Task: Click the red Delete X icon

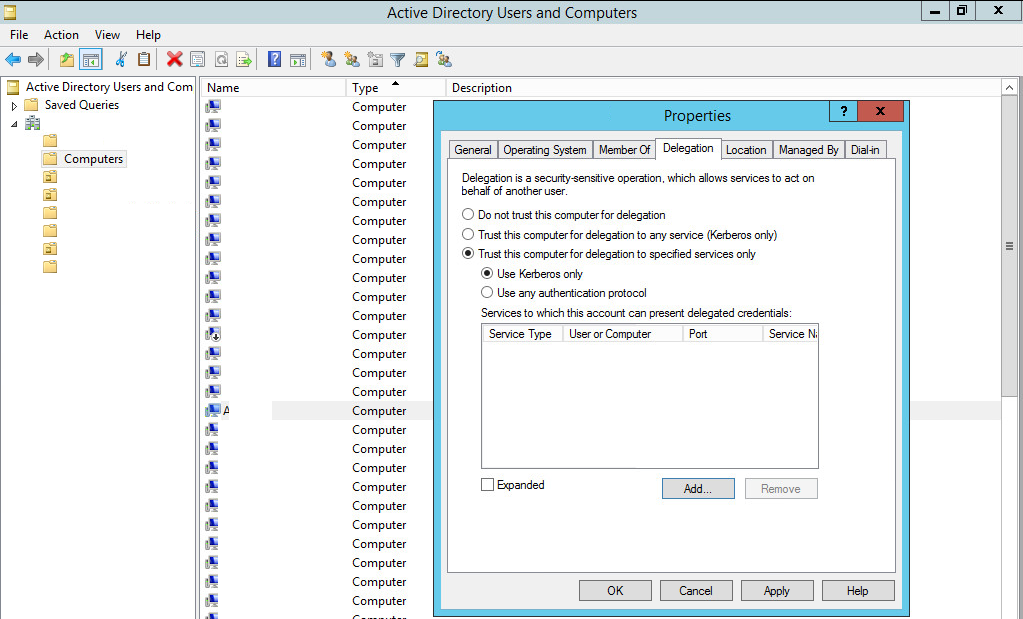Action: [174, 60]
